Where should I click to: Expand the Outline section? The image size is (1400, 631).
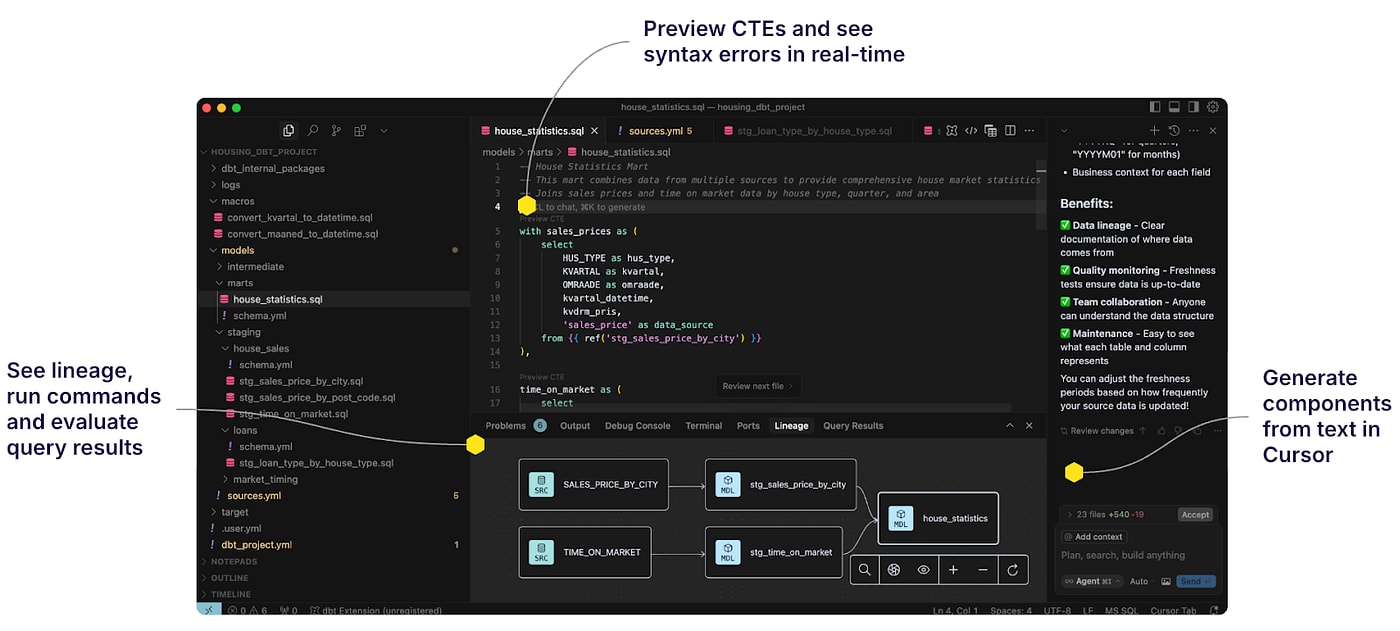tap(229, 577)
